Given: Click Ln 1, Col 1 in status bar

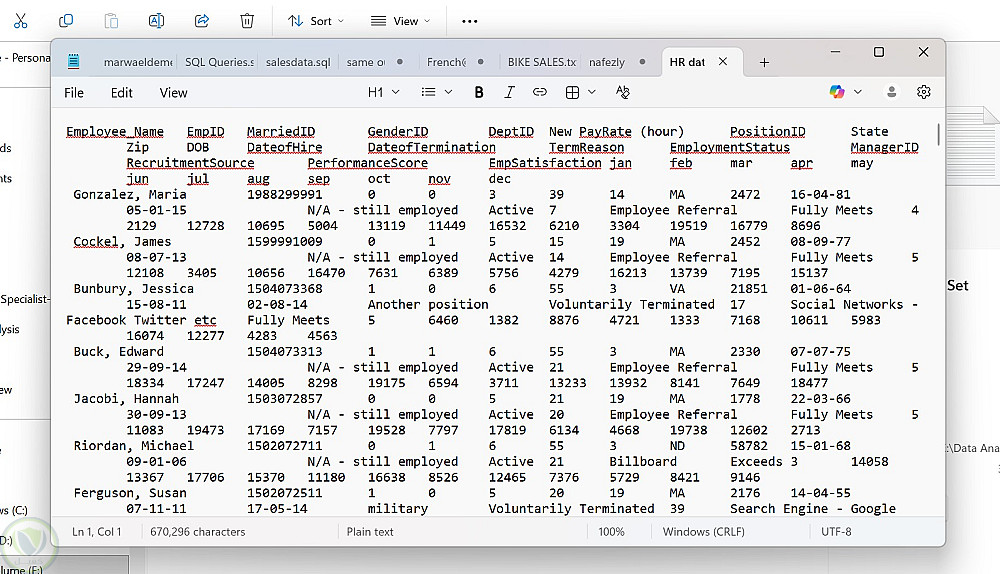Looking at the screenshot, I should 96,532.
